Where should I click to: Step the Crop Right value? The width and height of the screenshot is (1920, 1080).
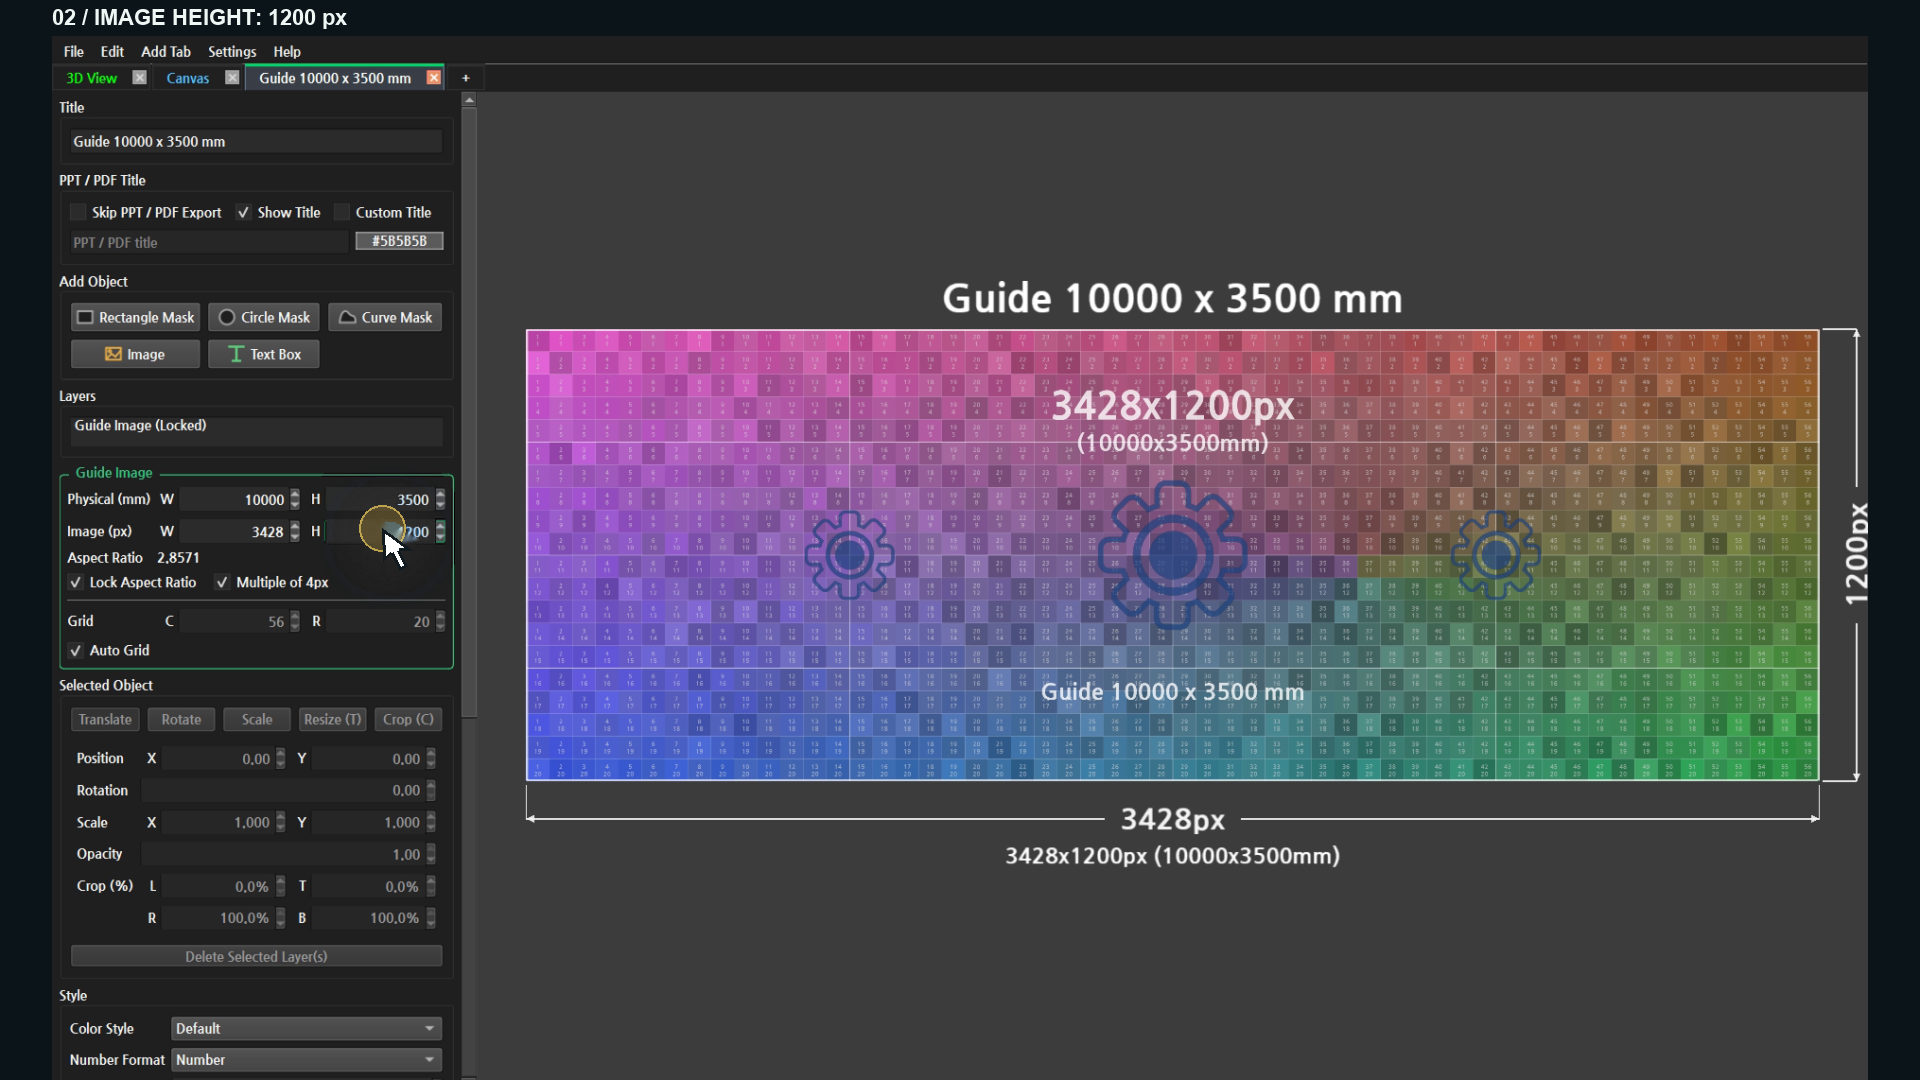coord(281,918)
